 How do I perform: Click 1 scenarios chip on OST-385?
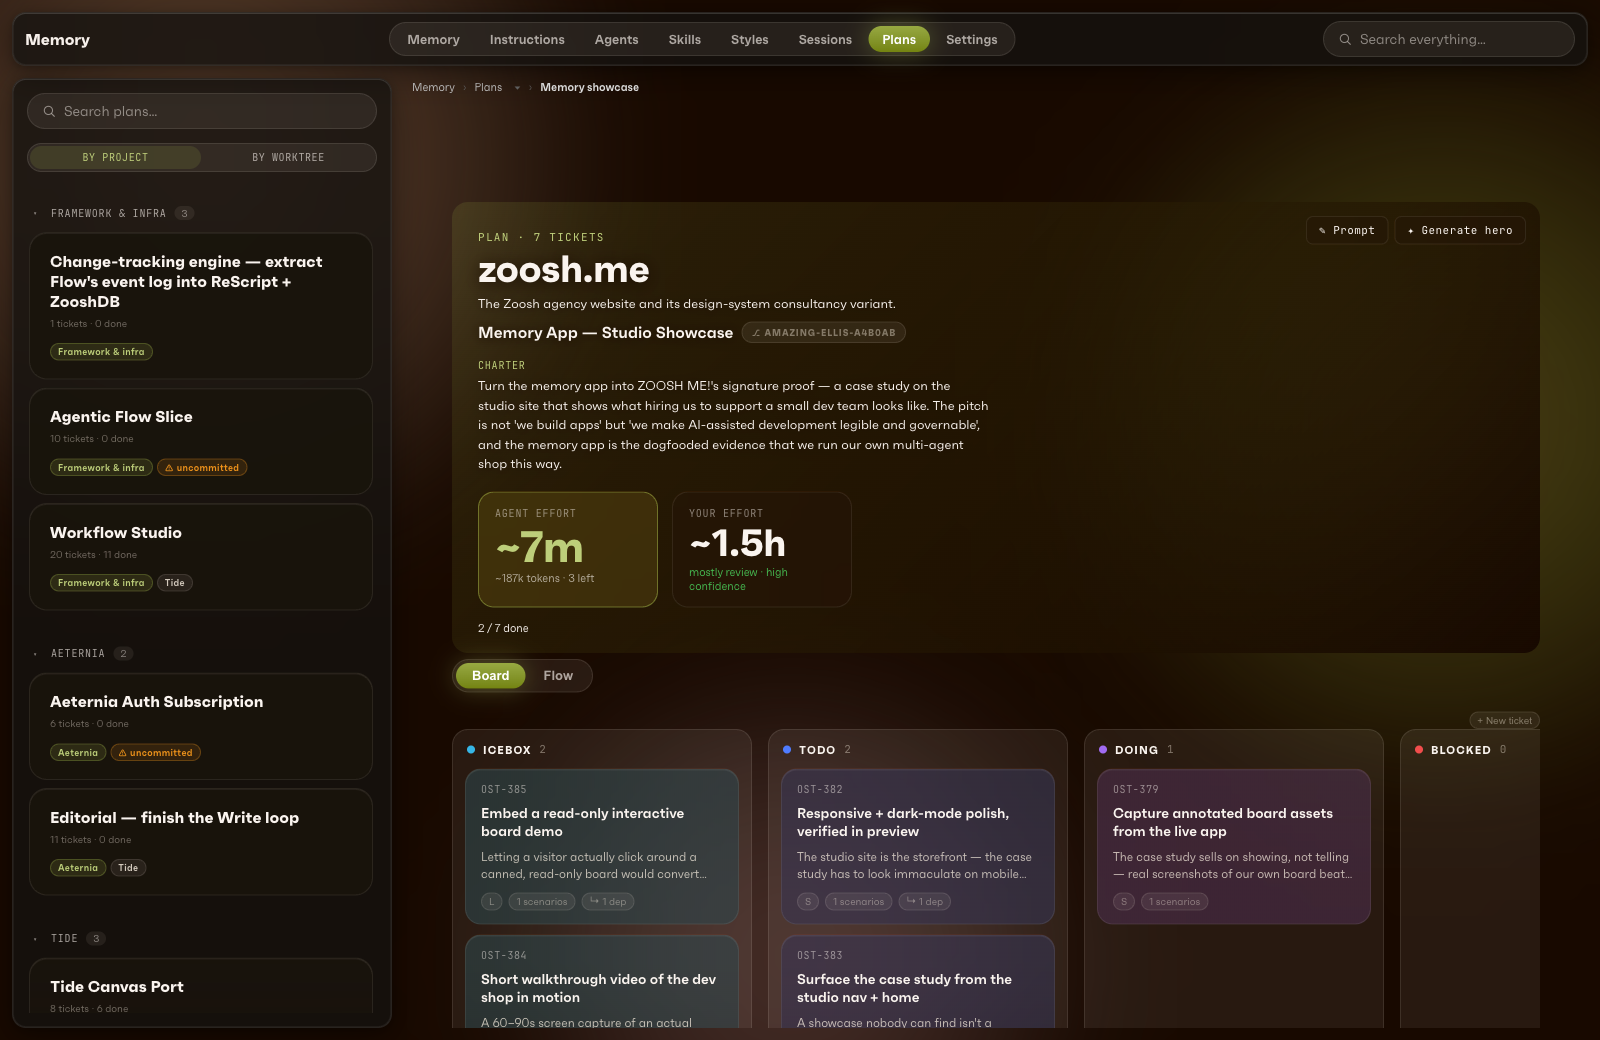(x=542, y=902)
